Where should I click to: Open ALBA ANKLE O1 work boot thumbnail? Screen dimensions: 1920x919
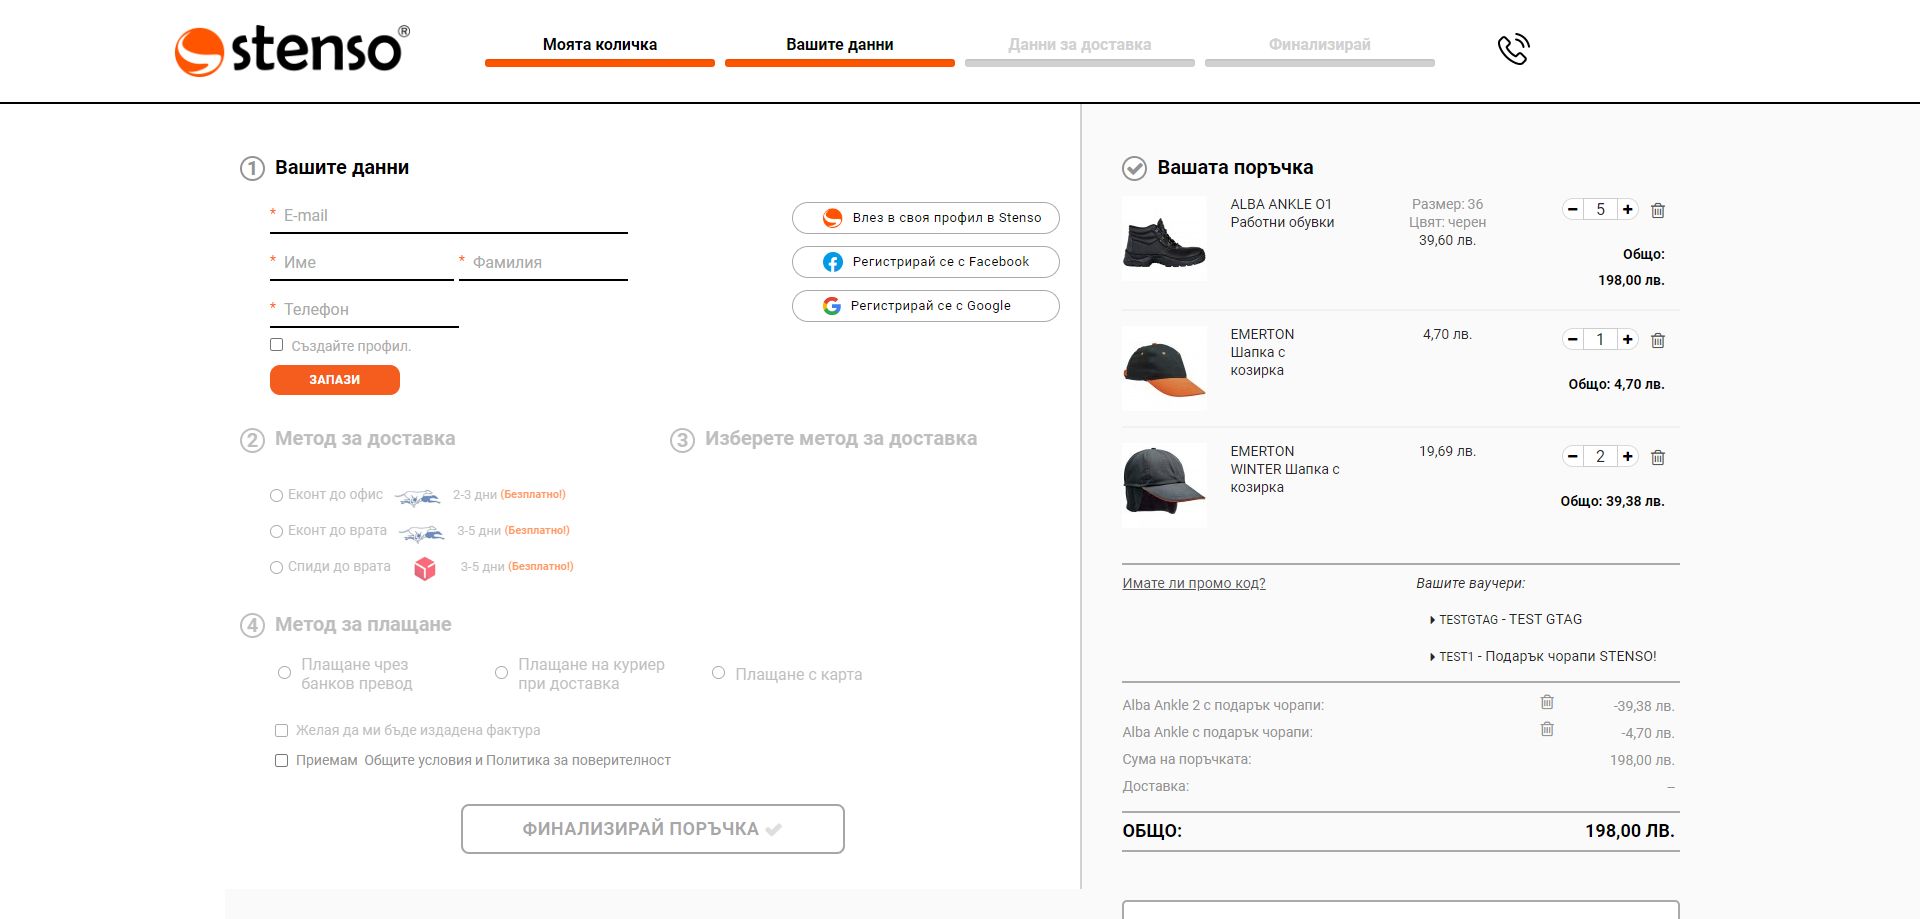pos(1164,238)
